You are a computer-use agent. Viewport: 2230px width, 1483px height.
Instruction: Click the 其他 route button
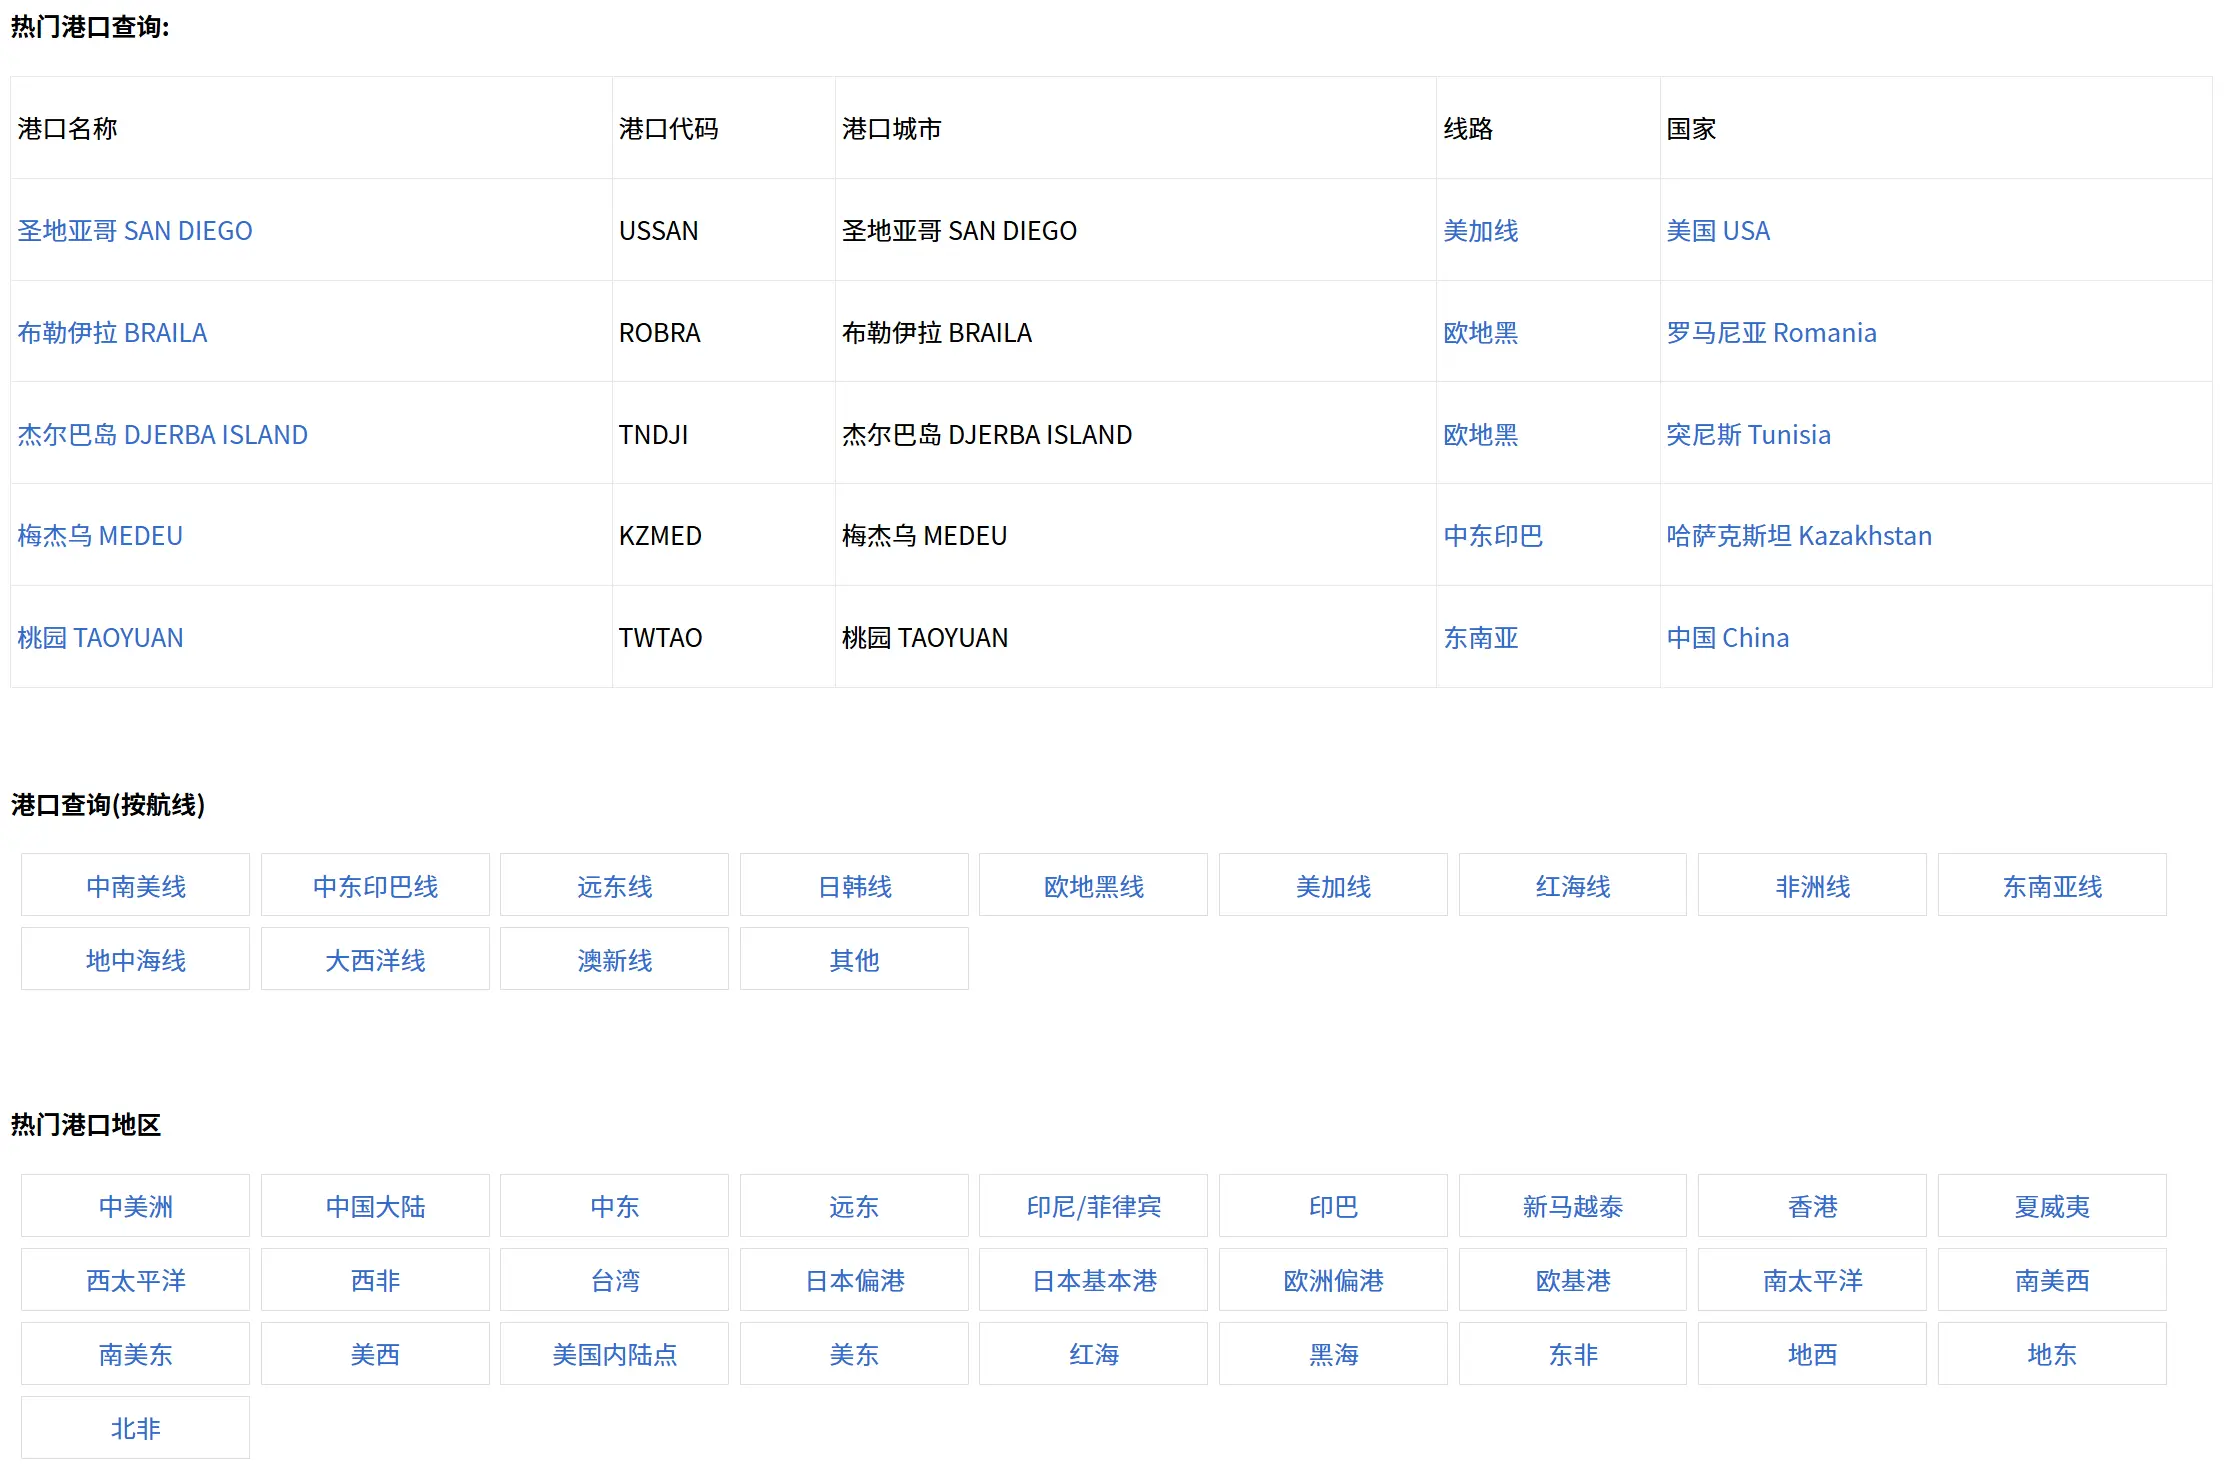854,960
